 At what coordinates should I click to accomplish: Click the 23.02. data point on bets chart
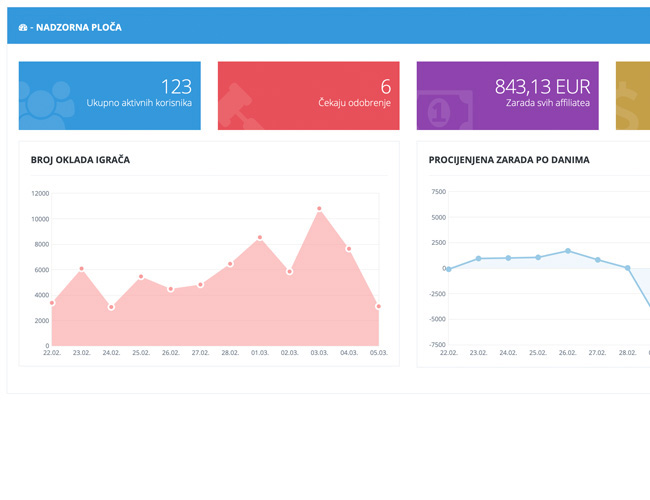tap(82, 269)
